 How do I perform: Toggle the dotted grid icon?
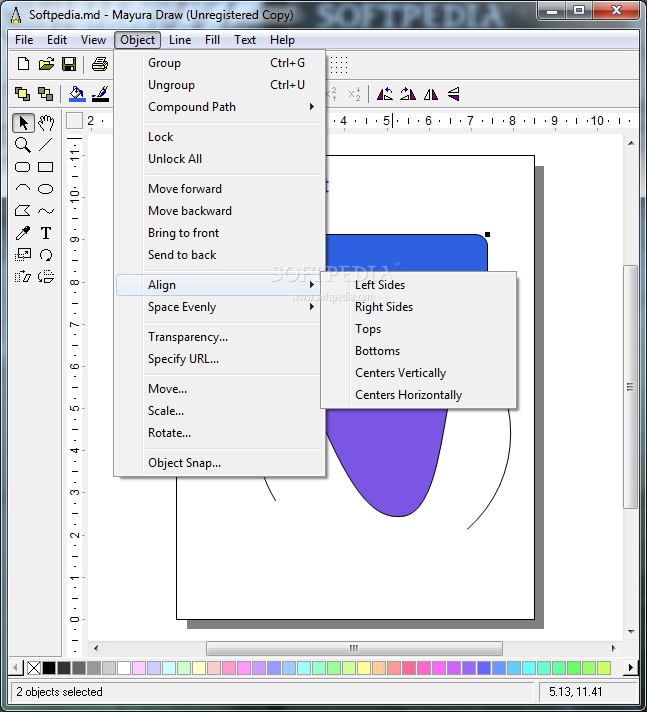pyautogui.click(x=339, y=65)
